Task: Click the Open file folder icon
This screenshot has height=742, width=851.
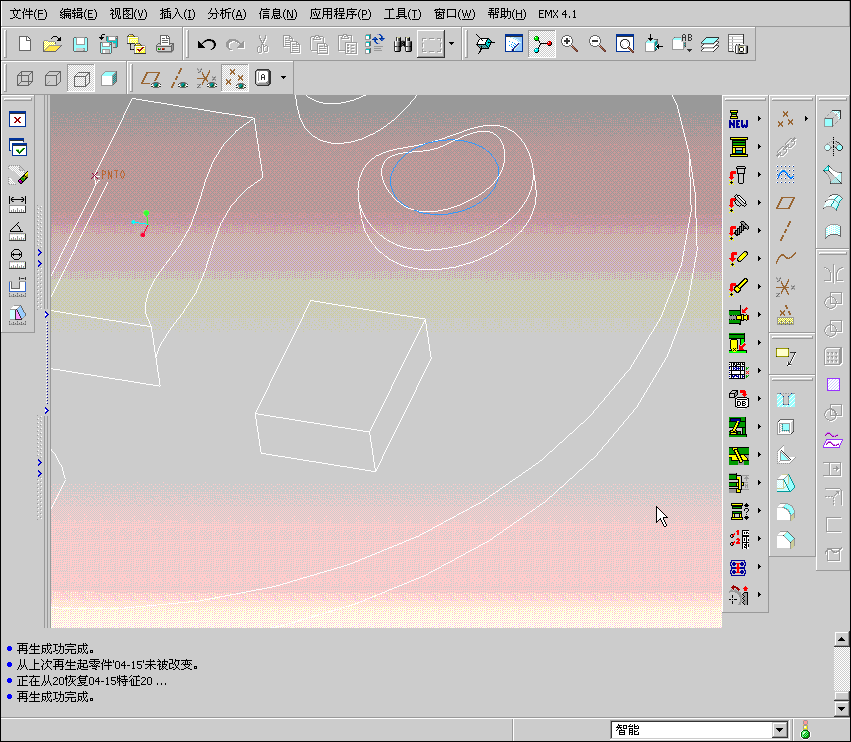Action: [52, 44]
